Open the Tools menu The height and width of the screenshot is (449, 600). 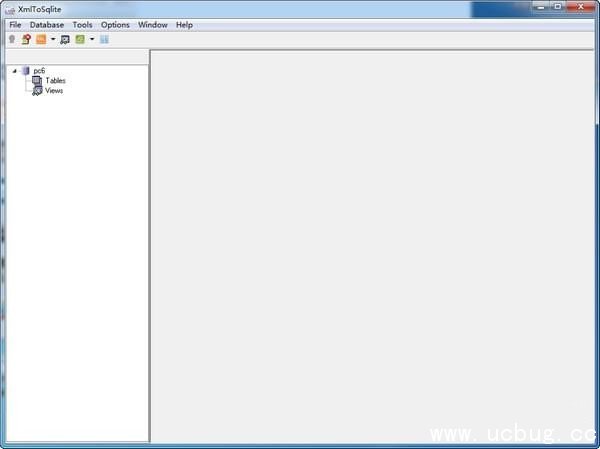(x=82, y=25)
